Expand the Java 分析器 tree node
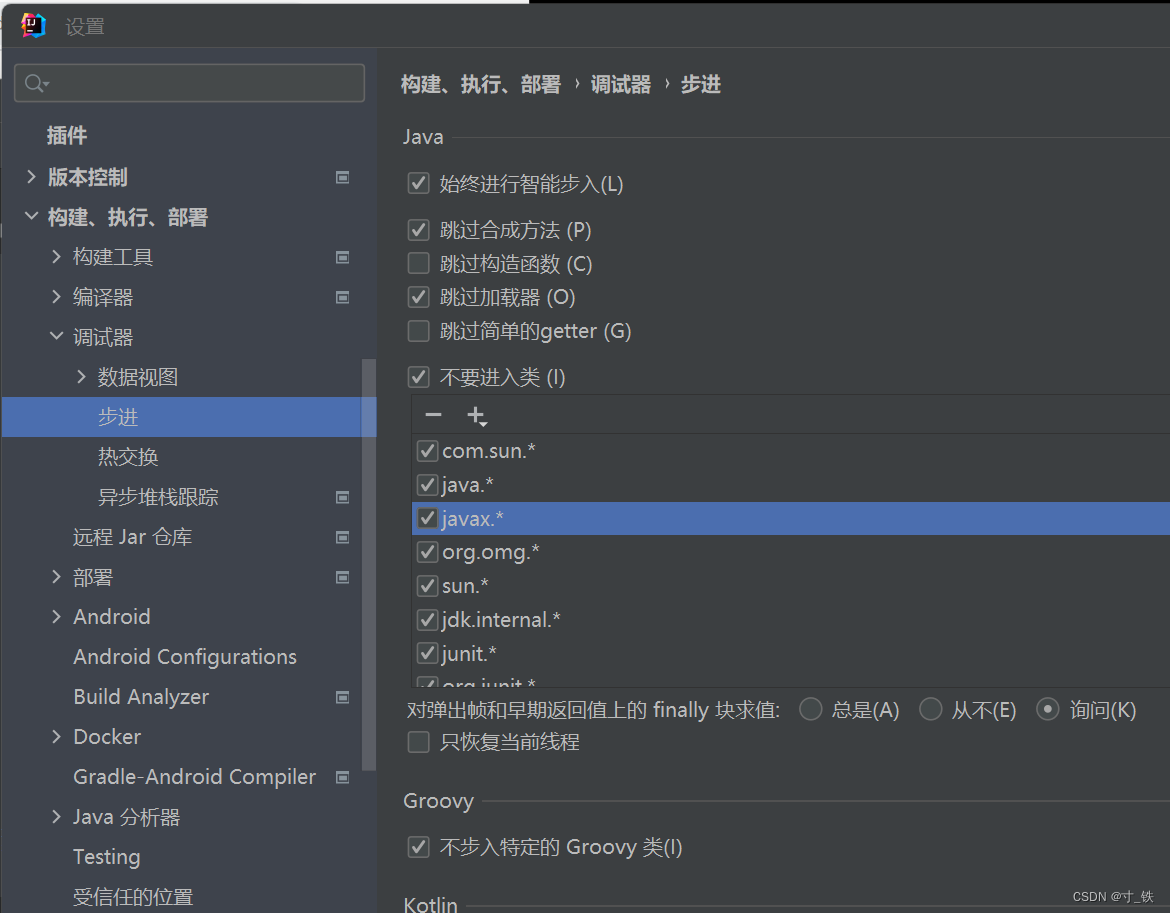This screenshot has height=913, width=1170. (56, 817)
